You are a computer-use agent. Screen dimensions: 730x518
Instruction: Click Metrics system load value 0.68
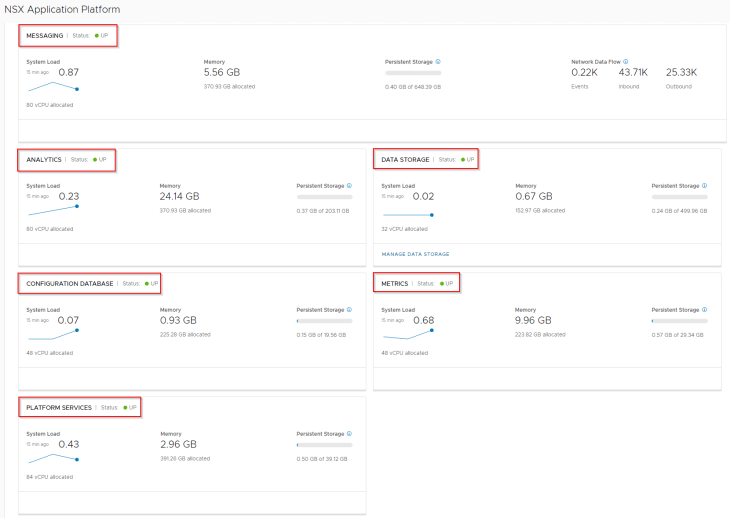tap(424, 320)
